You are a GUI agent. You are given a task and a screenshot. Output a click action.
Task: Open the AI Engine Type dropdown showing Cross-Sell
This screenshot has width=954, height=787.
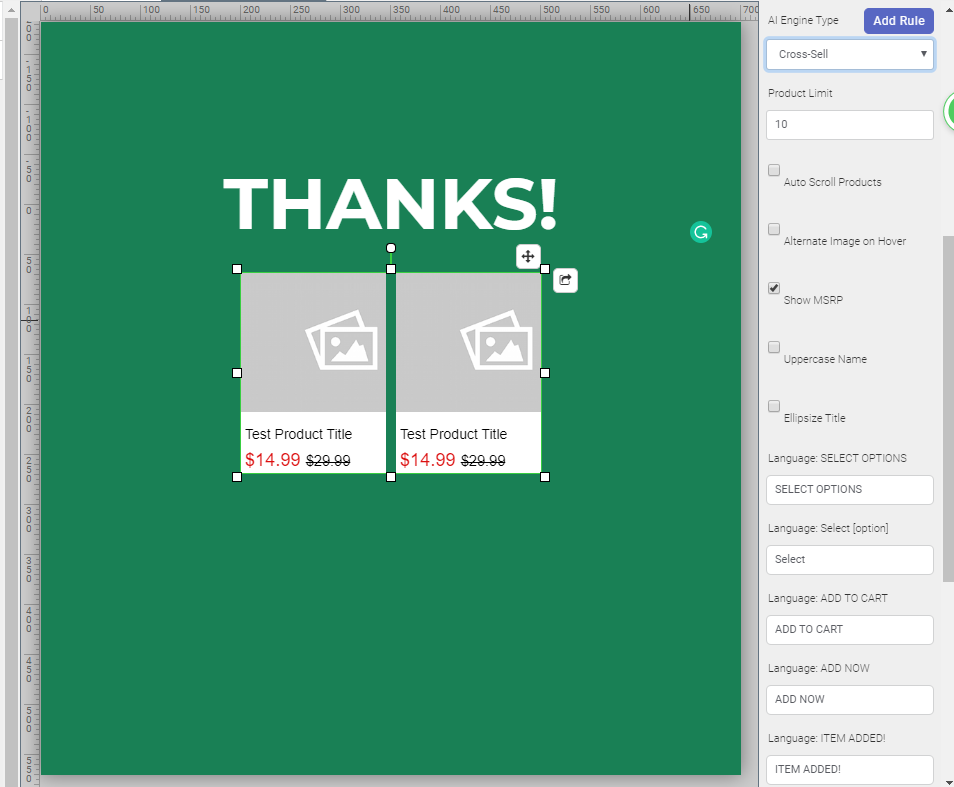pos(849,55)
